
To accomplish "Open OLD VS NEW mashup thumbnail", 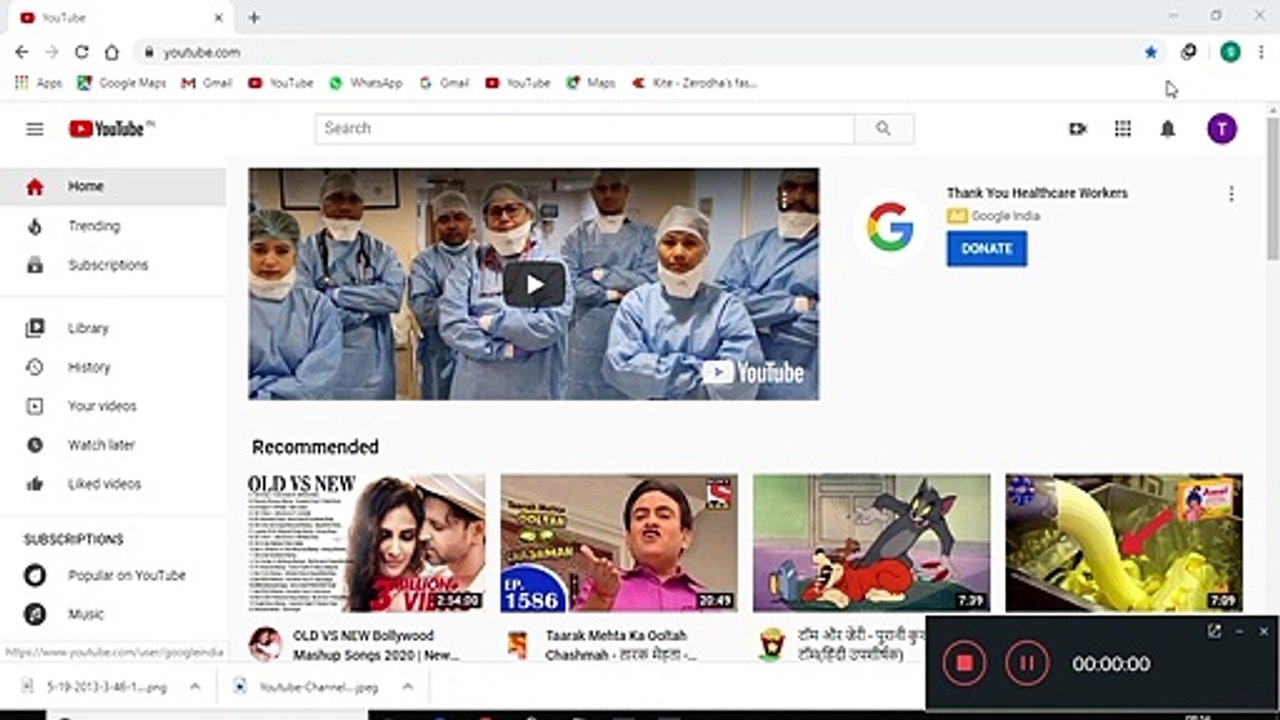I will [367, 543].
